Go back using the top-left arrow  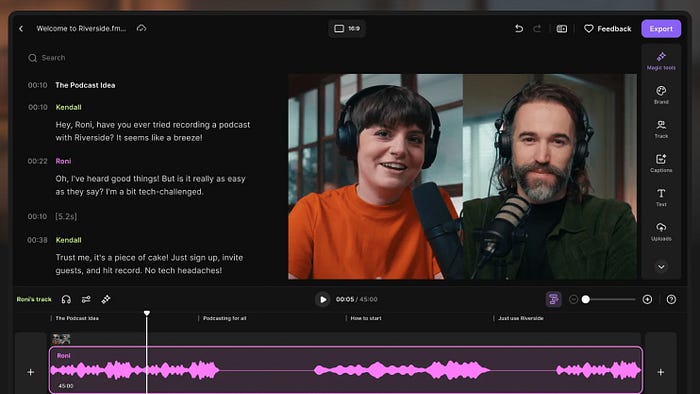click(x=21, y=29)
